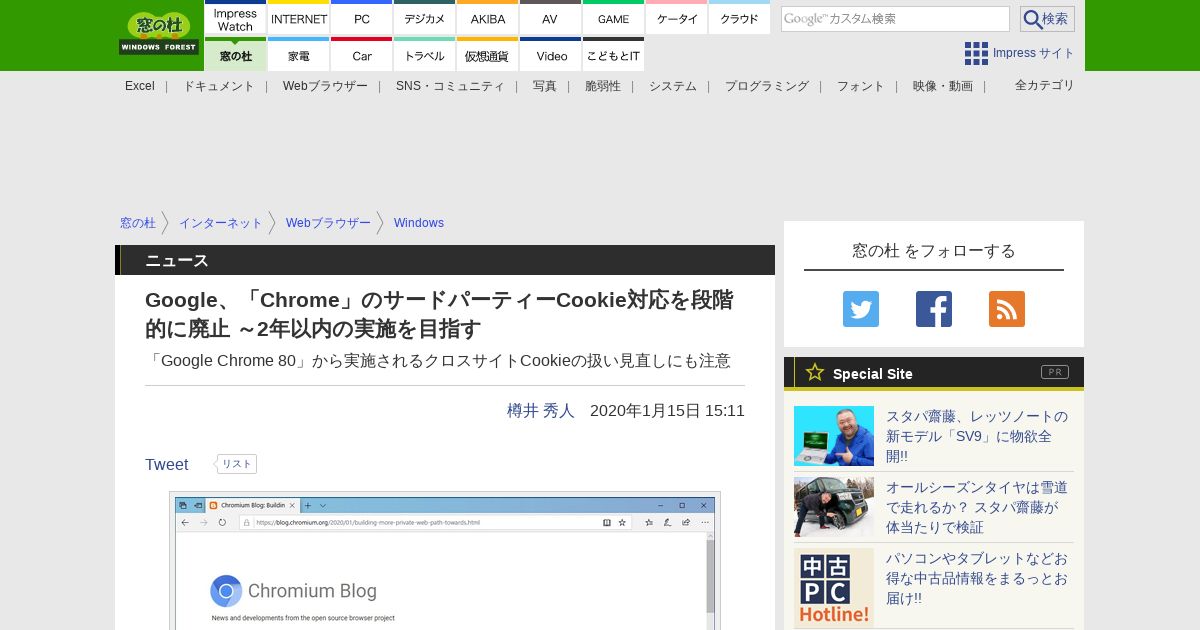
Task: Open the AKIBA tab
Action: coord(488,18)
